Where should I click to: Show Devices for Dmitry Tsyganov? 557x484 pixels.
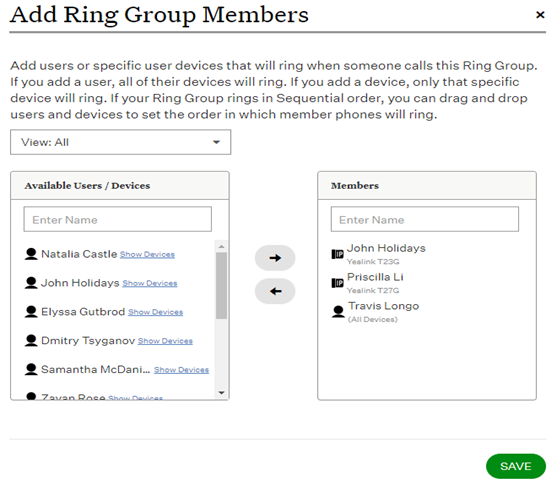(165, 341)
